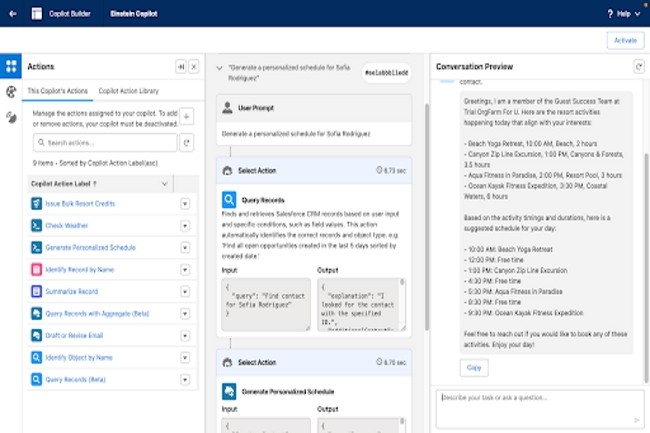The height and width of the screenshot is (433, 650).
Task: Click the Check Weather action icon
Action: (36, 225)
